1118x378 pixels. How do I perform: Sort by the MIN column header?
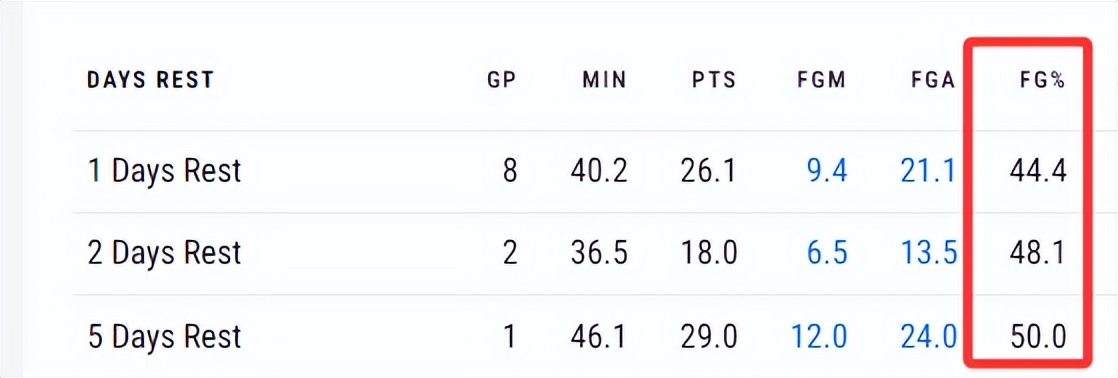click(605, 80)
